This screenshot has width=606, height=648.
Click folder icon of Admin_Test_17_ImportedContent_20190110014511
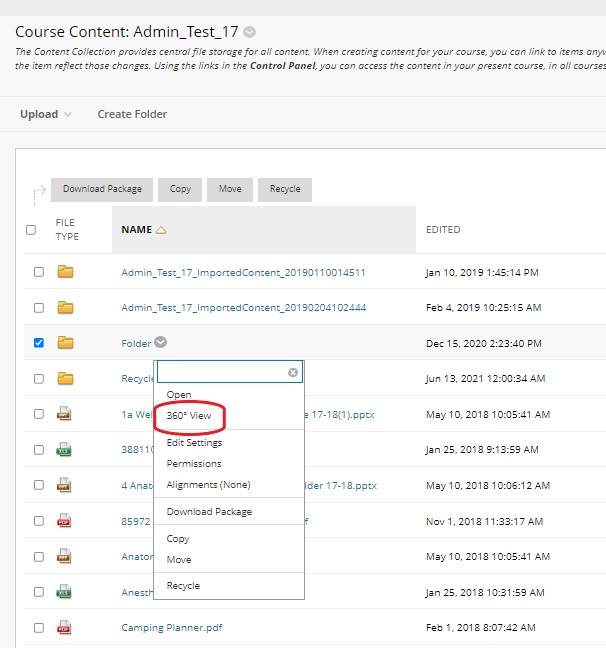65,272
